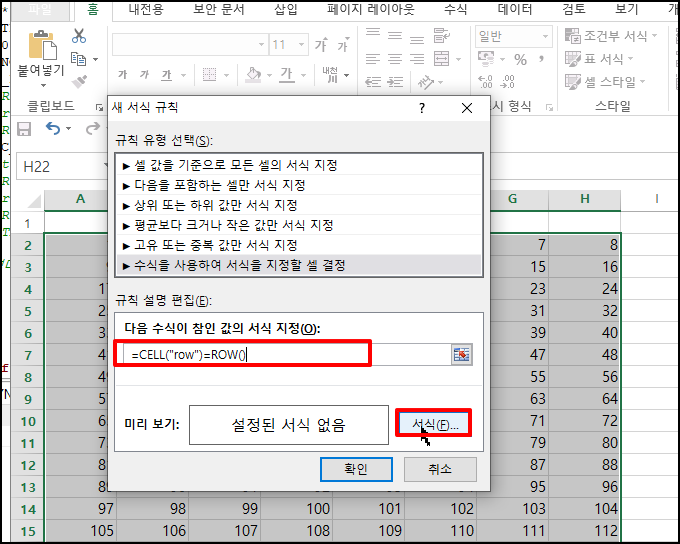Click the Save floppy disk icon

click(24, 129)
